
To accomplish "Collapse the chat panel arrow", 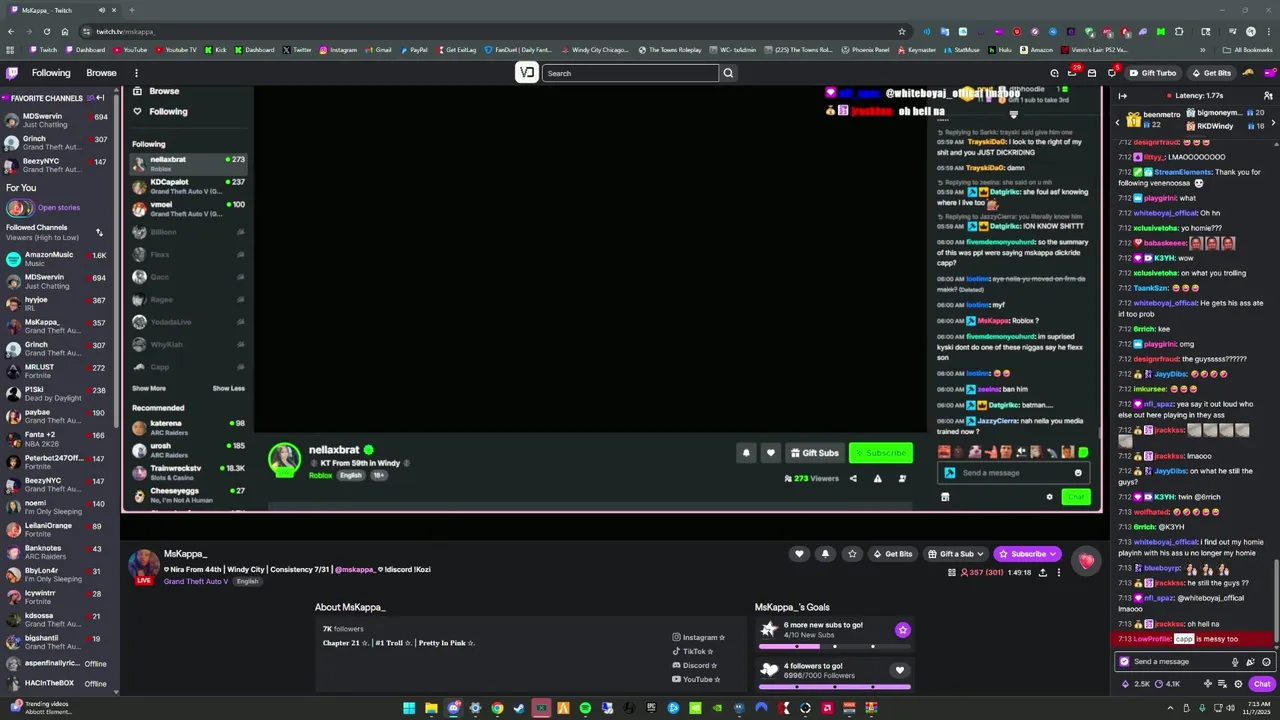I will 1122,96.
